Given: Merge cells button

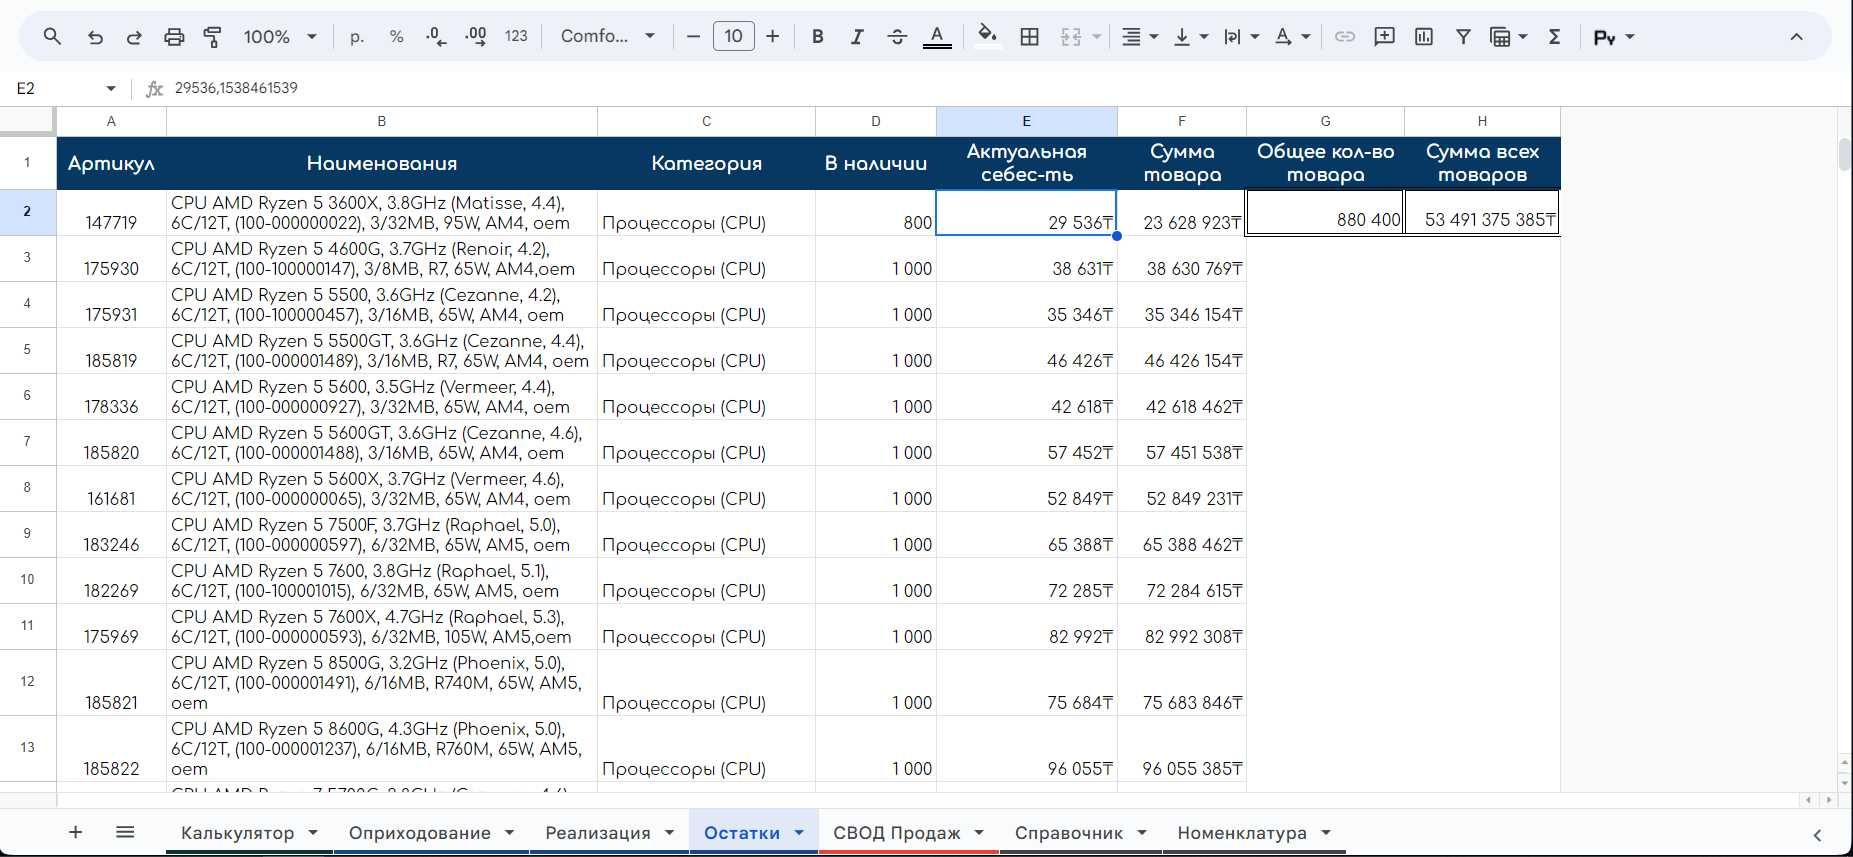Looking at the screenshot, I should pyautogui.click(x=1071, y=36).
